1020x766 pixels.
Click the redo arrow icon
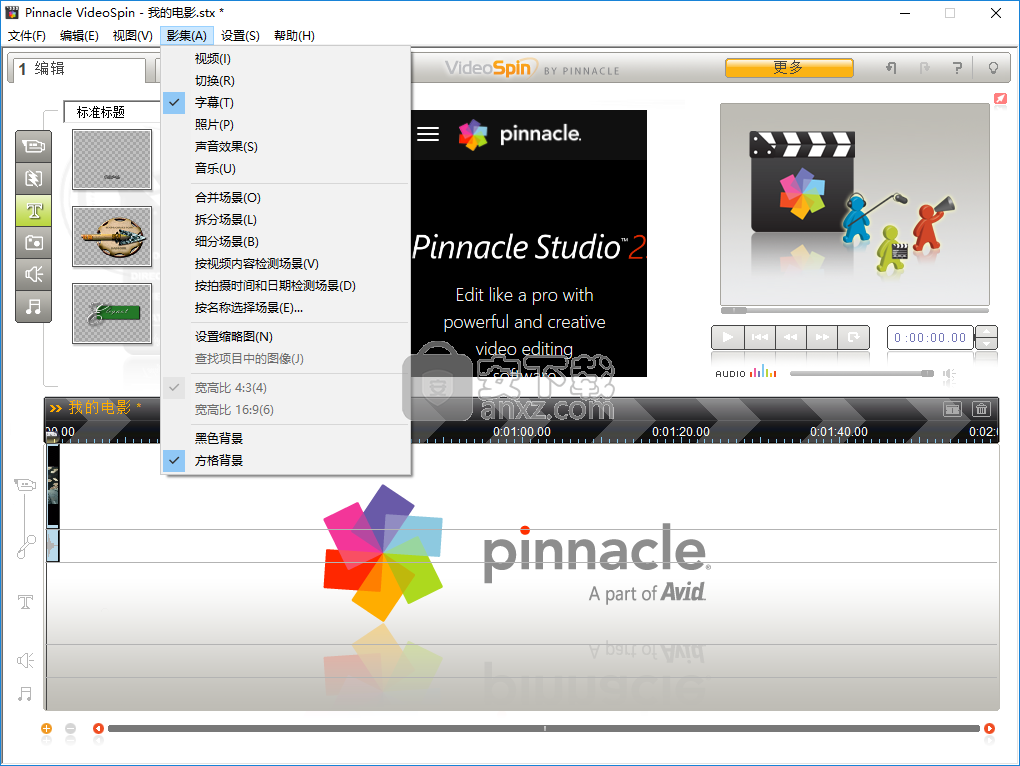[x=924, y=68]
